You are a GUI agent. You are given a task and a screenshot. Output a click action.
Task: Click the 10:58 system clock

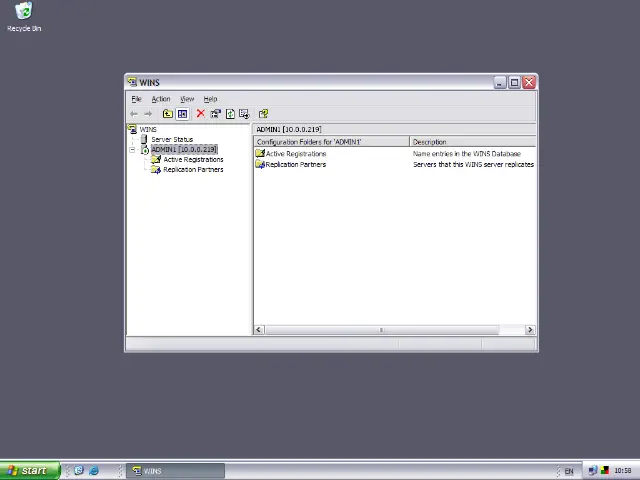pyautogui.click(x=623, y=471)
